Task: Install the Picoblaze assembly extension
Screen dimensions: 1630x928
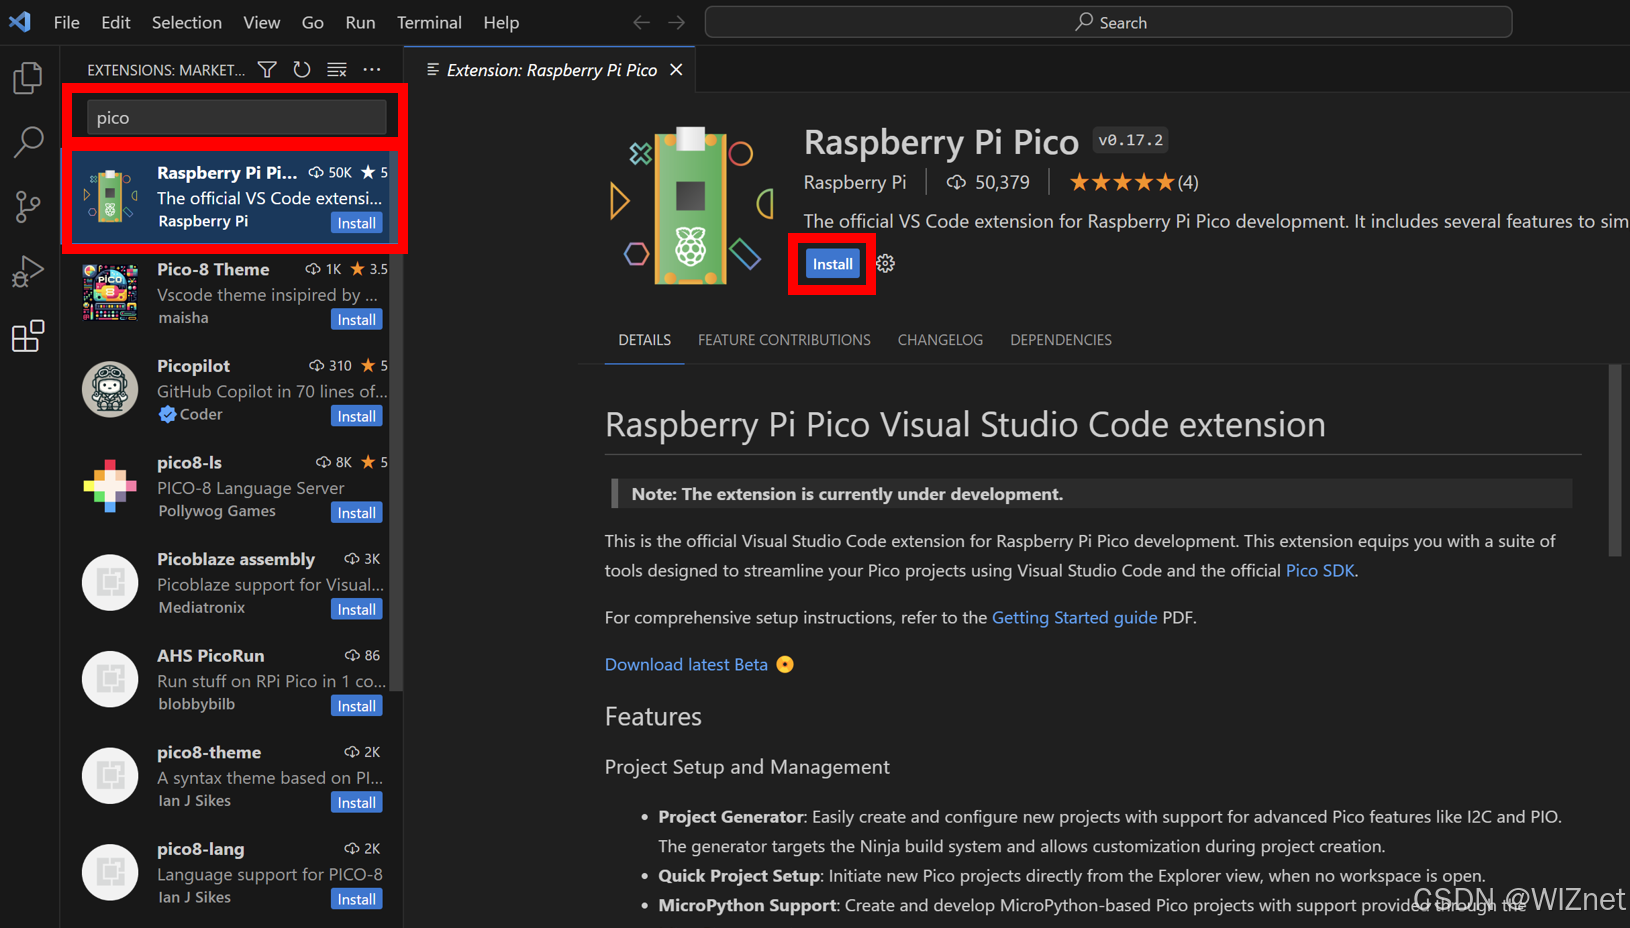Action: (x=357, y=610)
